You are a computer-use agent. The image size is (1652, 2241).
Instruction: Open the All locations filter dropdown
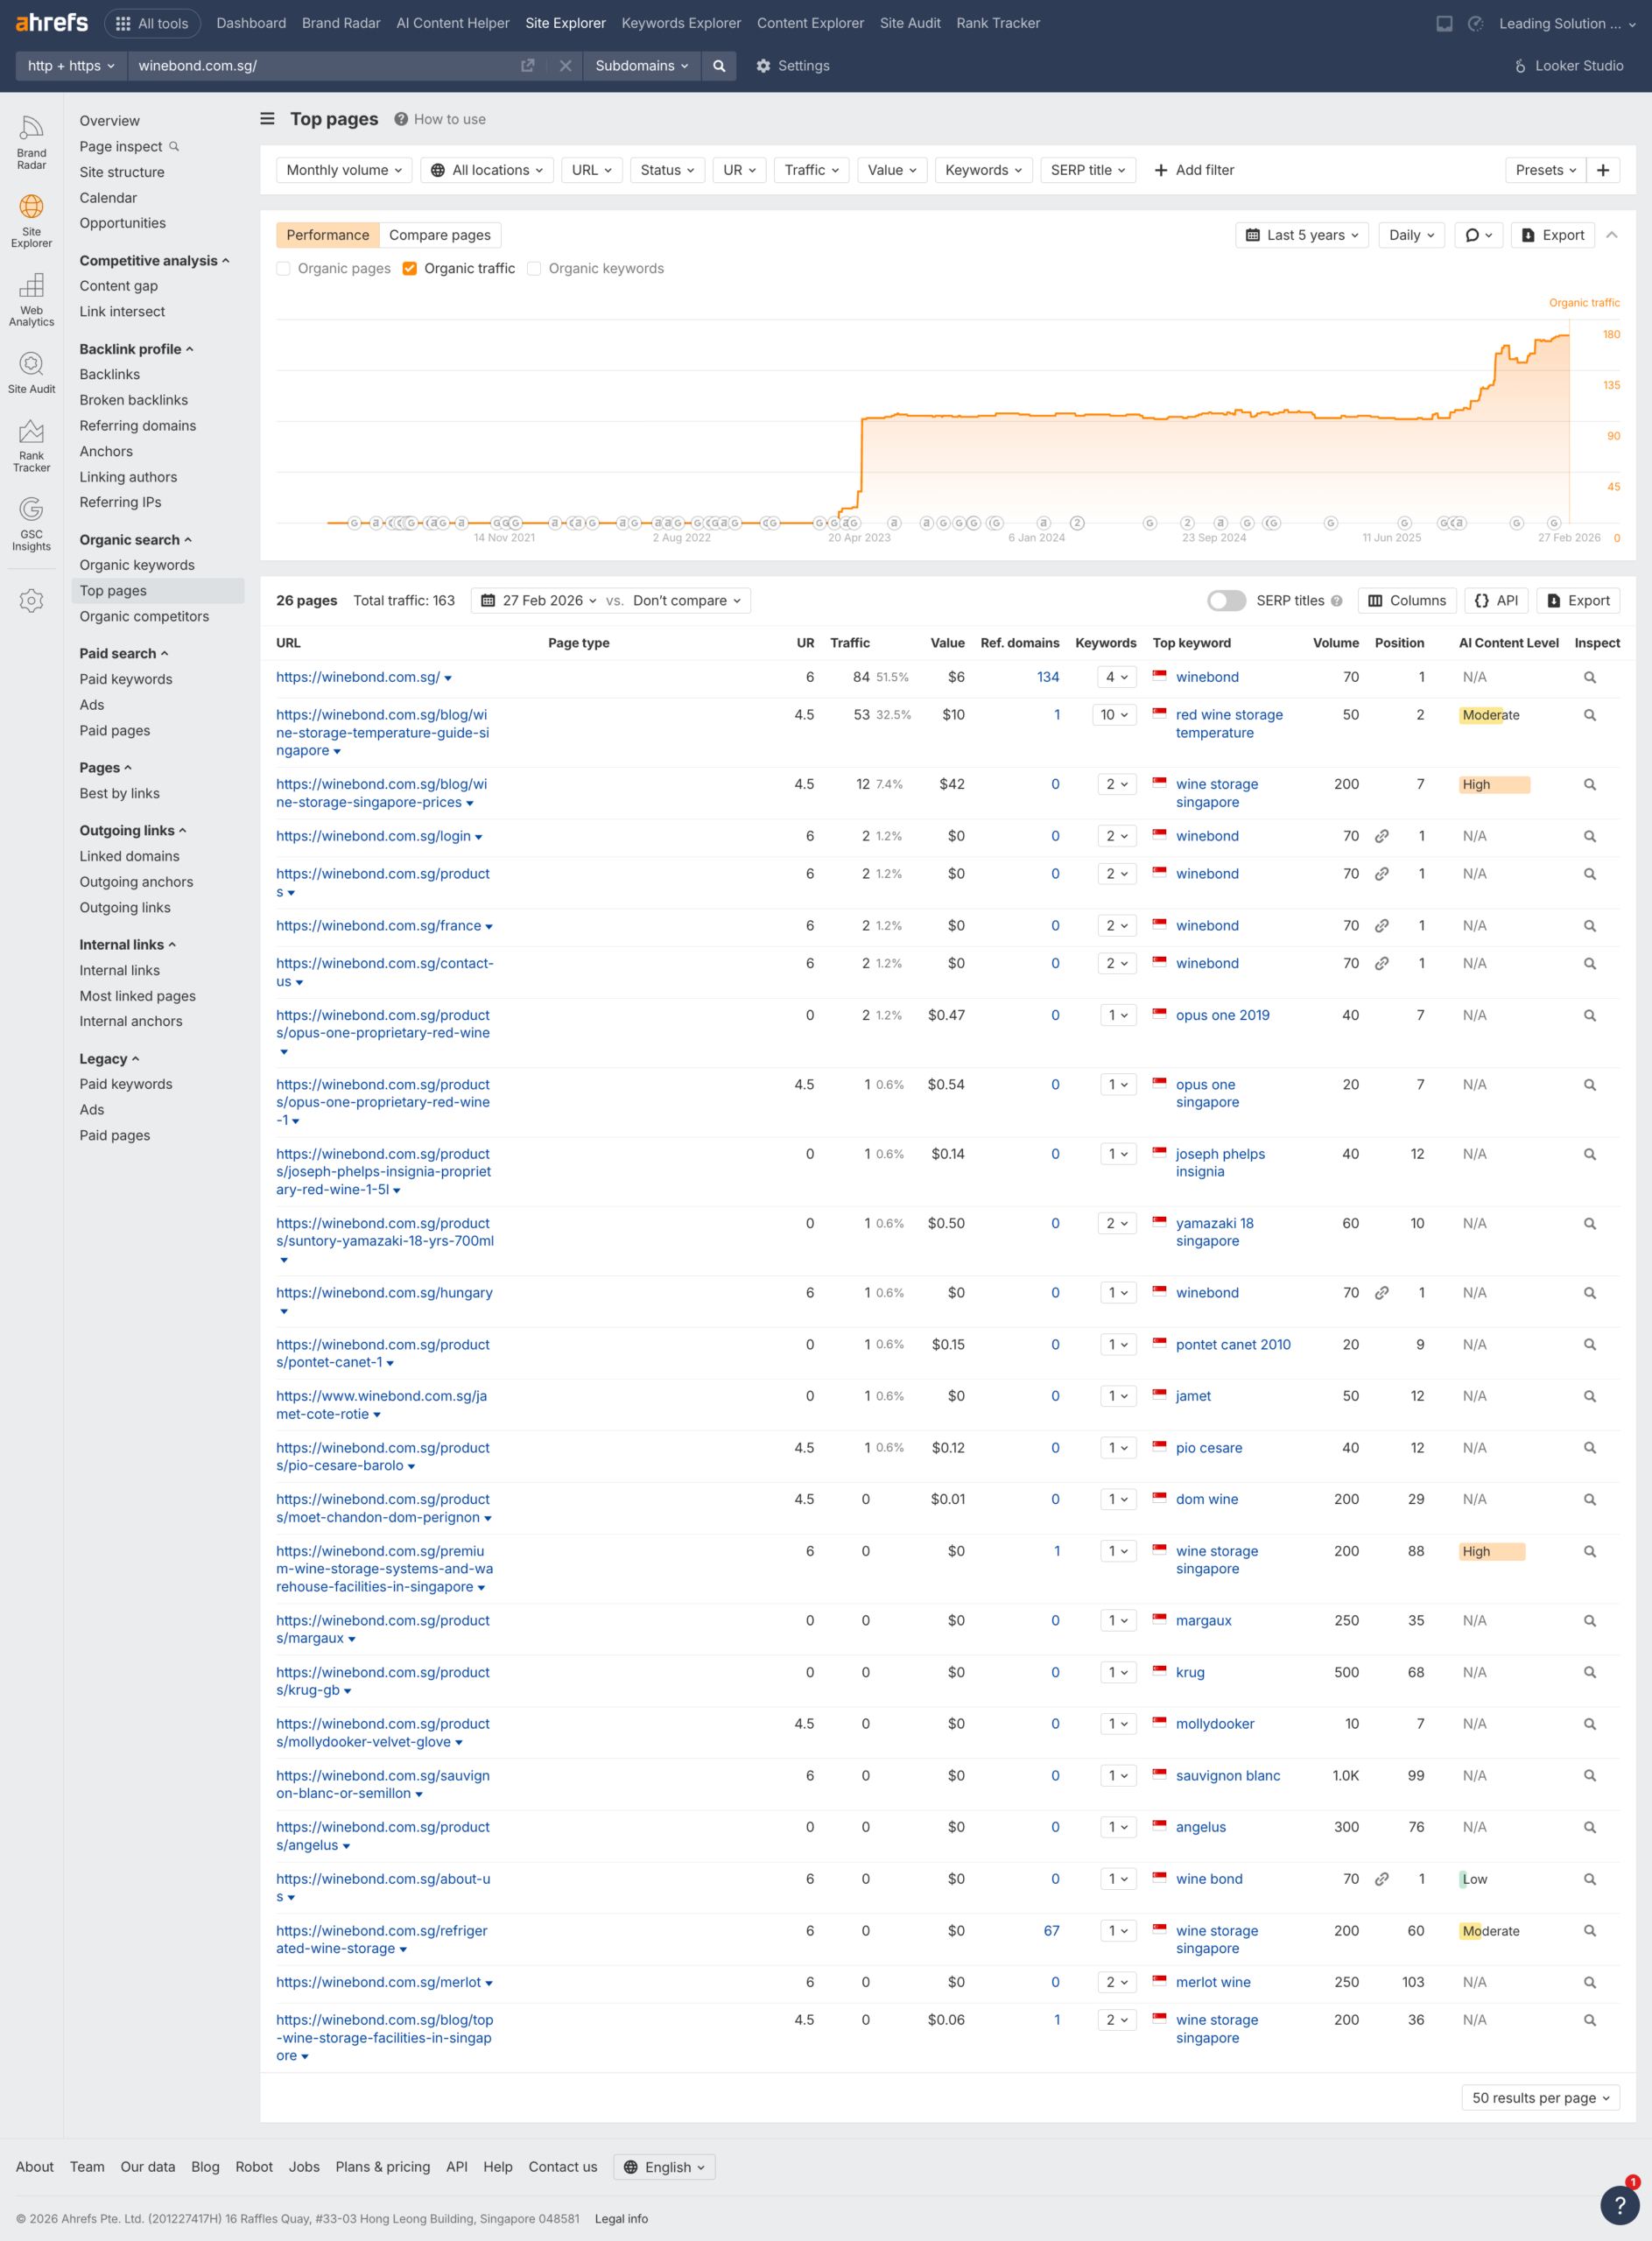[x=487, y=170]
